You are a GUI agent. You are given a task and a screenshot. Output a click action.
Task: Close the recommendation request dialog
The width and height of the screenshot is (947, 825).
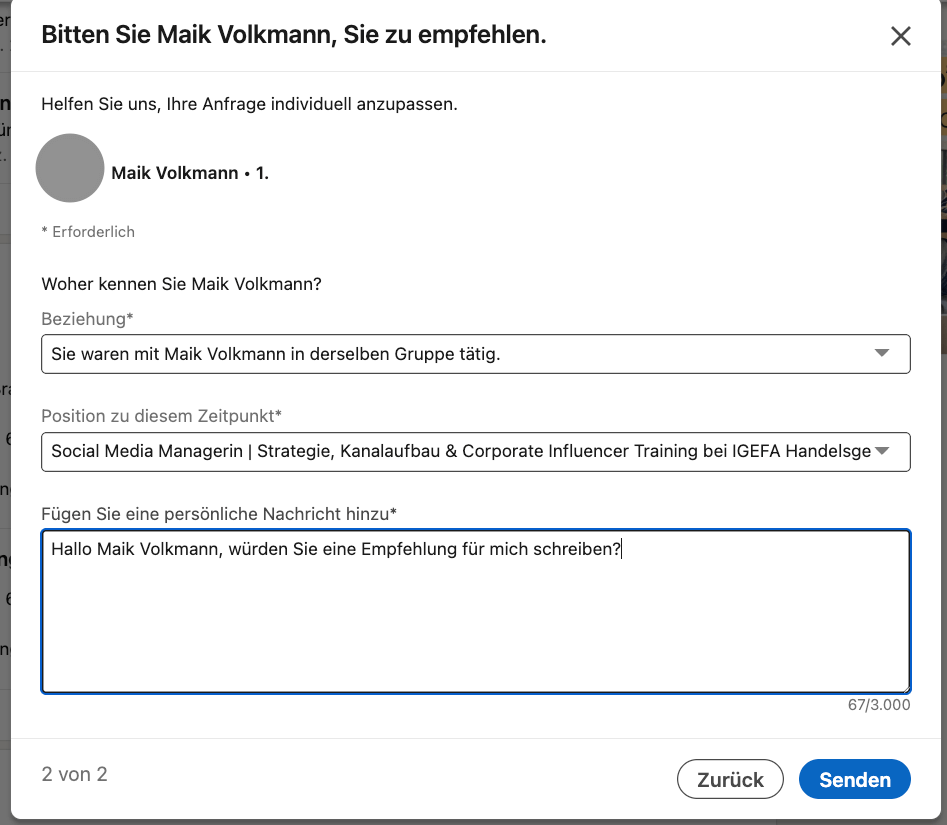900,36
